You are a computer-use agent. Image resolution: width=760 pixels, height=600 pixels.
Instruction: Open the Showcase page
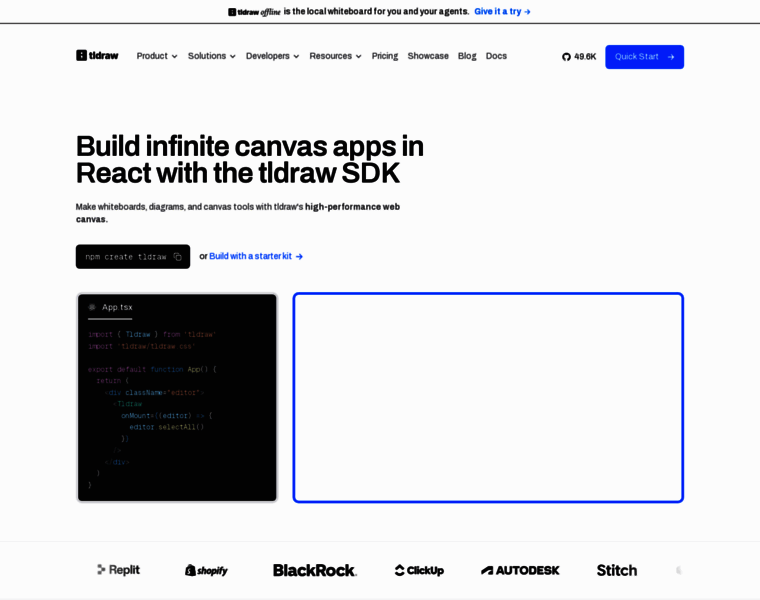pos(428,56)
